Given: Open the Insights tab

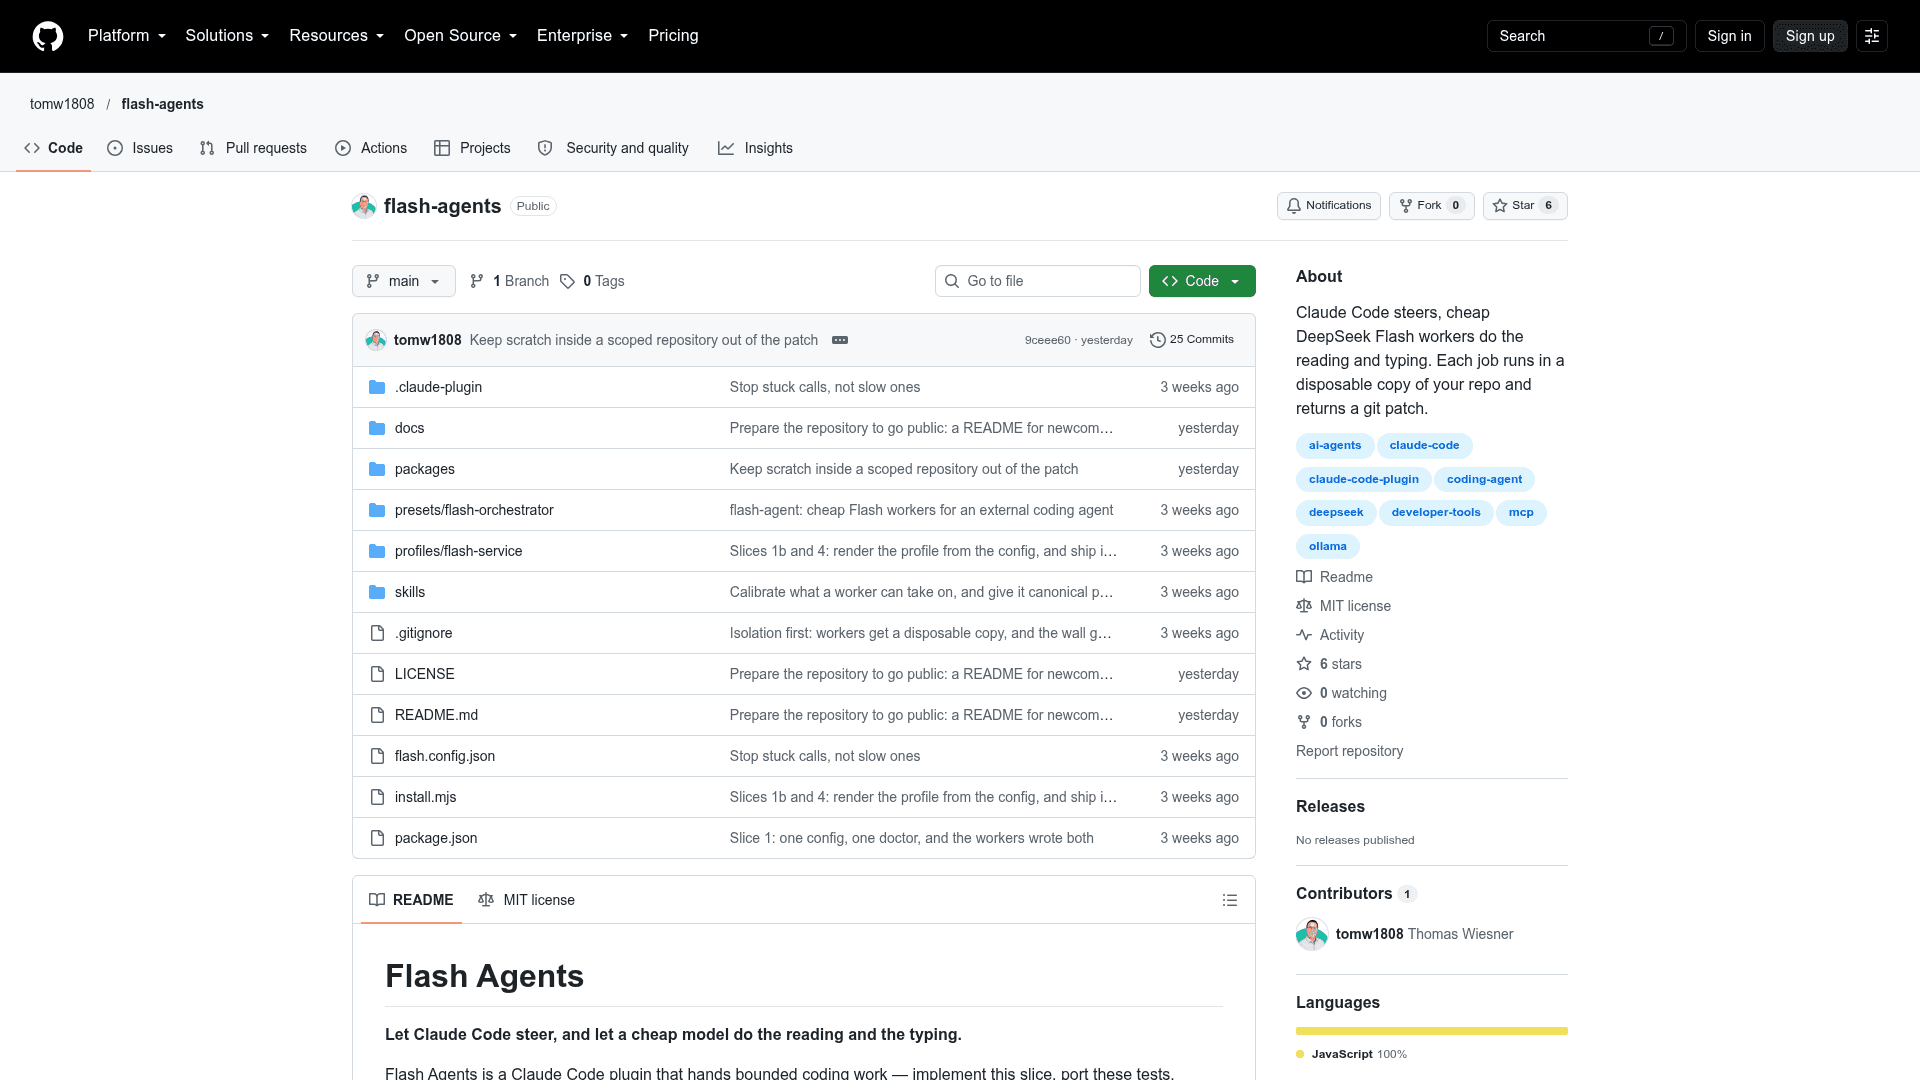Looking at the screenshot, I should [755, 148].
